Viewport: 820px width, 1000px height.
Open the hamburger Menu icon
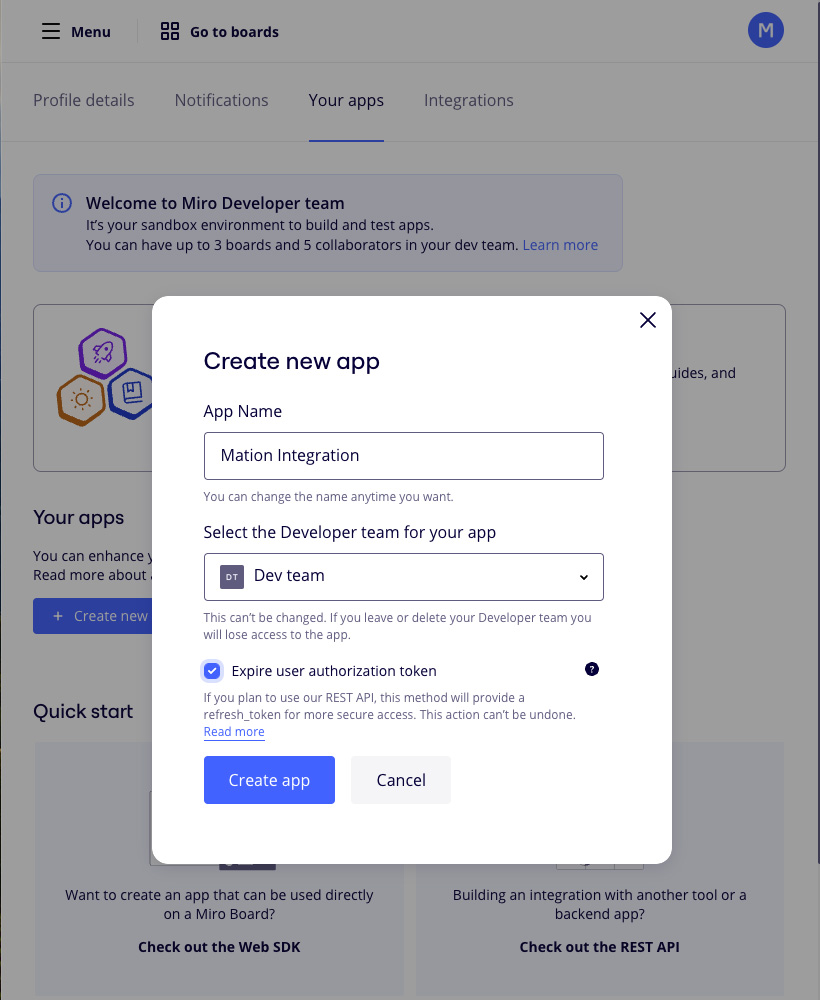click(51, 31)
